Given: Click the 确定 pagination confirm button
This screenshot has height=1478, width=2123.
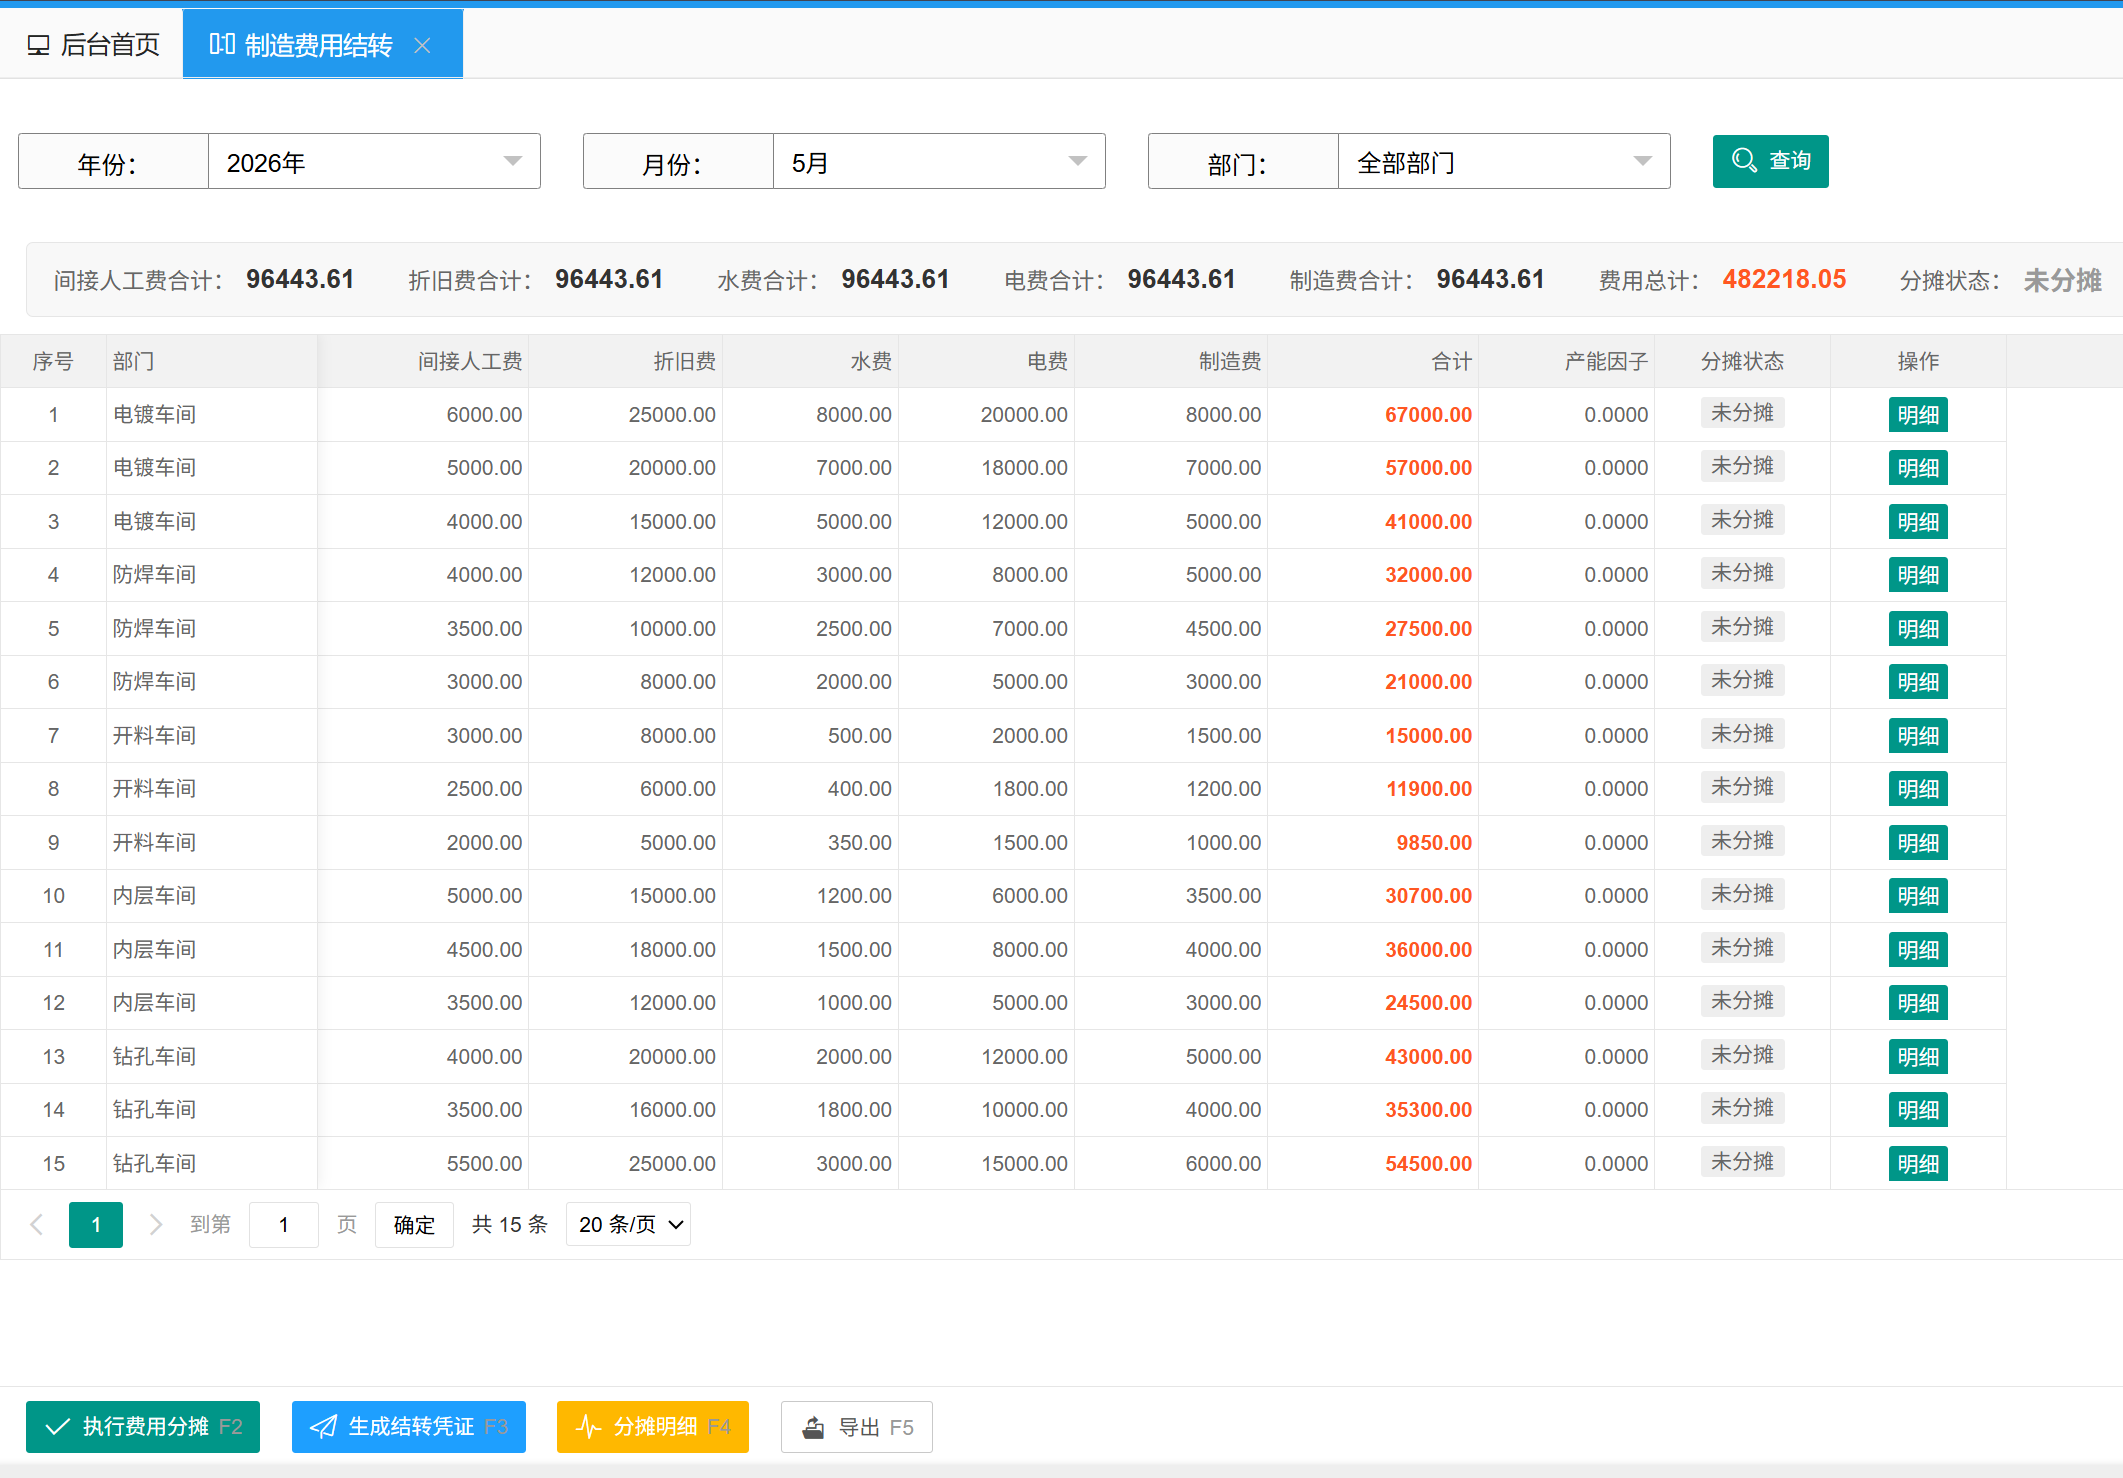Looking at the screenshot, I should click(x=414, y=1225).
